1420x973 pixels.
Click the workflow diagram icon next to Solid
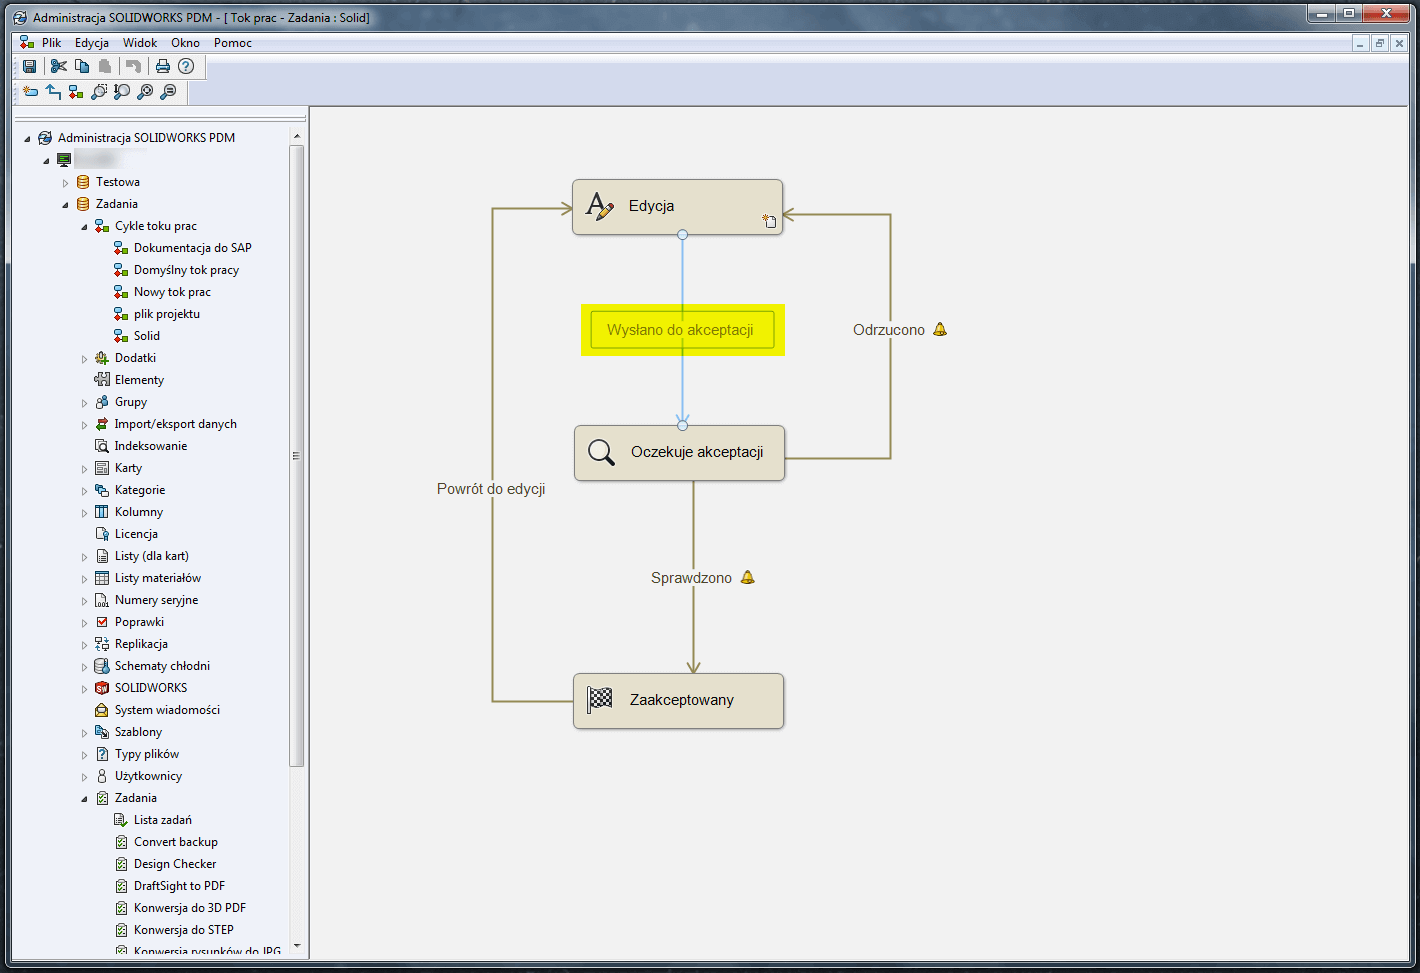coord(122,335)
